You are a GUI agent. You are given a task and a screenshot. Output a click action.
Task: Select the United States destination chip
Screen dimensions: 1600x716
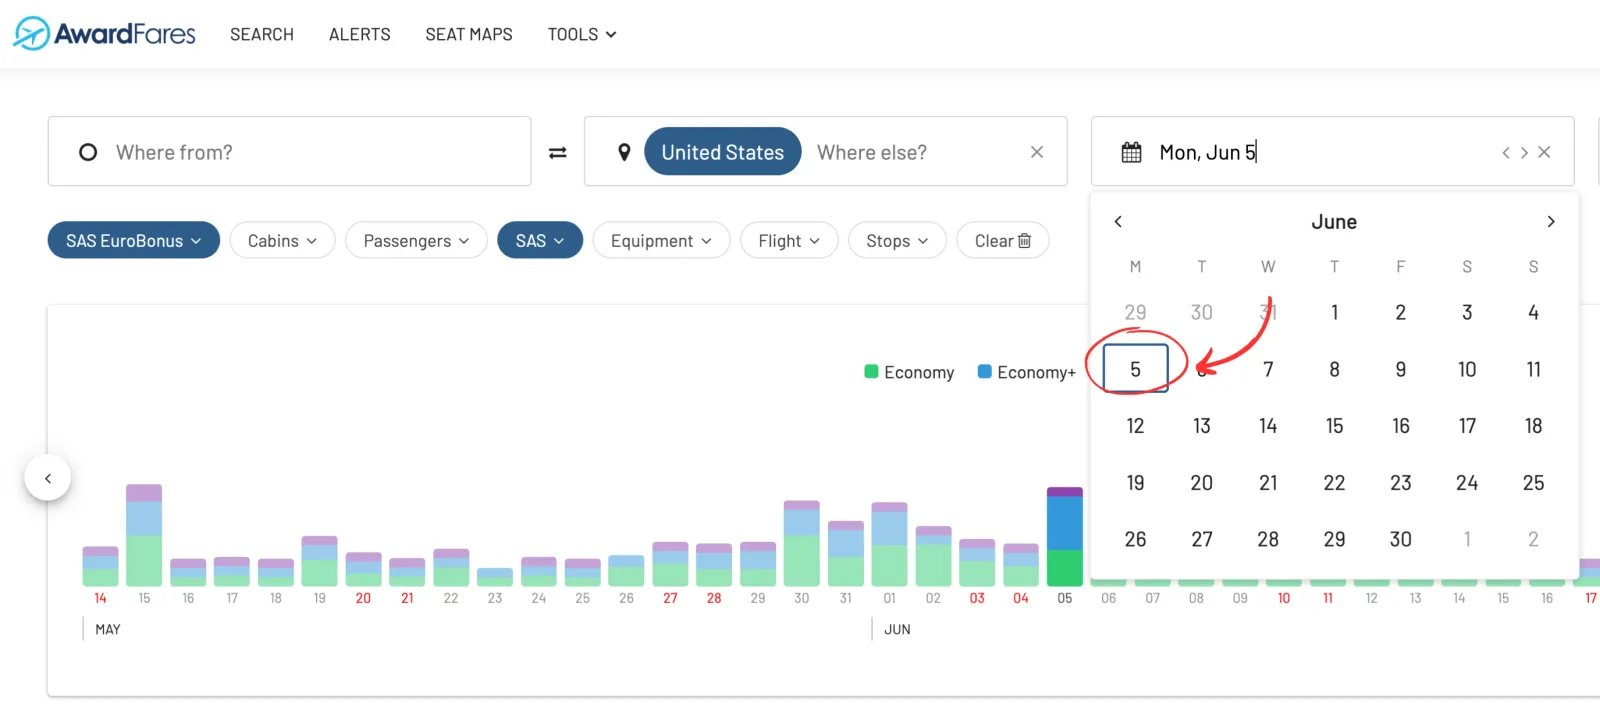(x=723, y=152)
